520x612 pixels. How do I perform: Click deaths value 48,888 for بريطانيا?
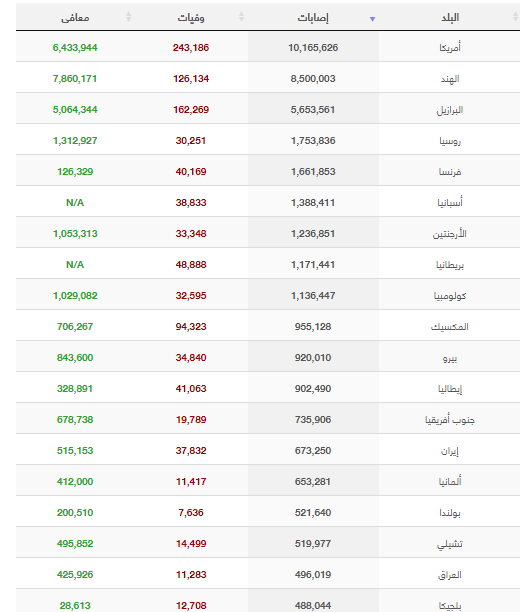[191, 265]
